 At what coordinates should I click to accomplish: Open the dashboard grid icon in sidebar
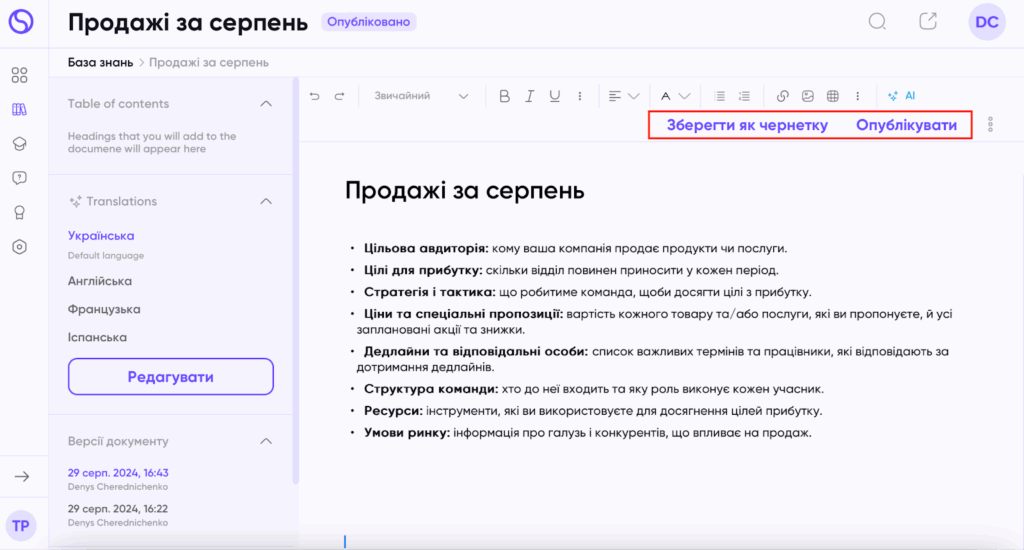click(20, 75)
